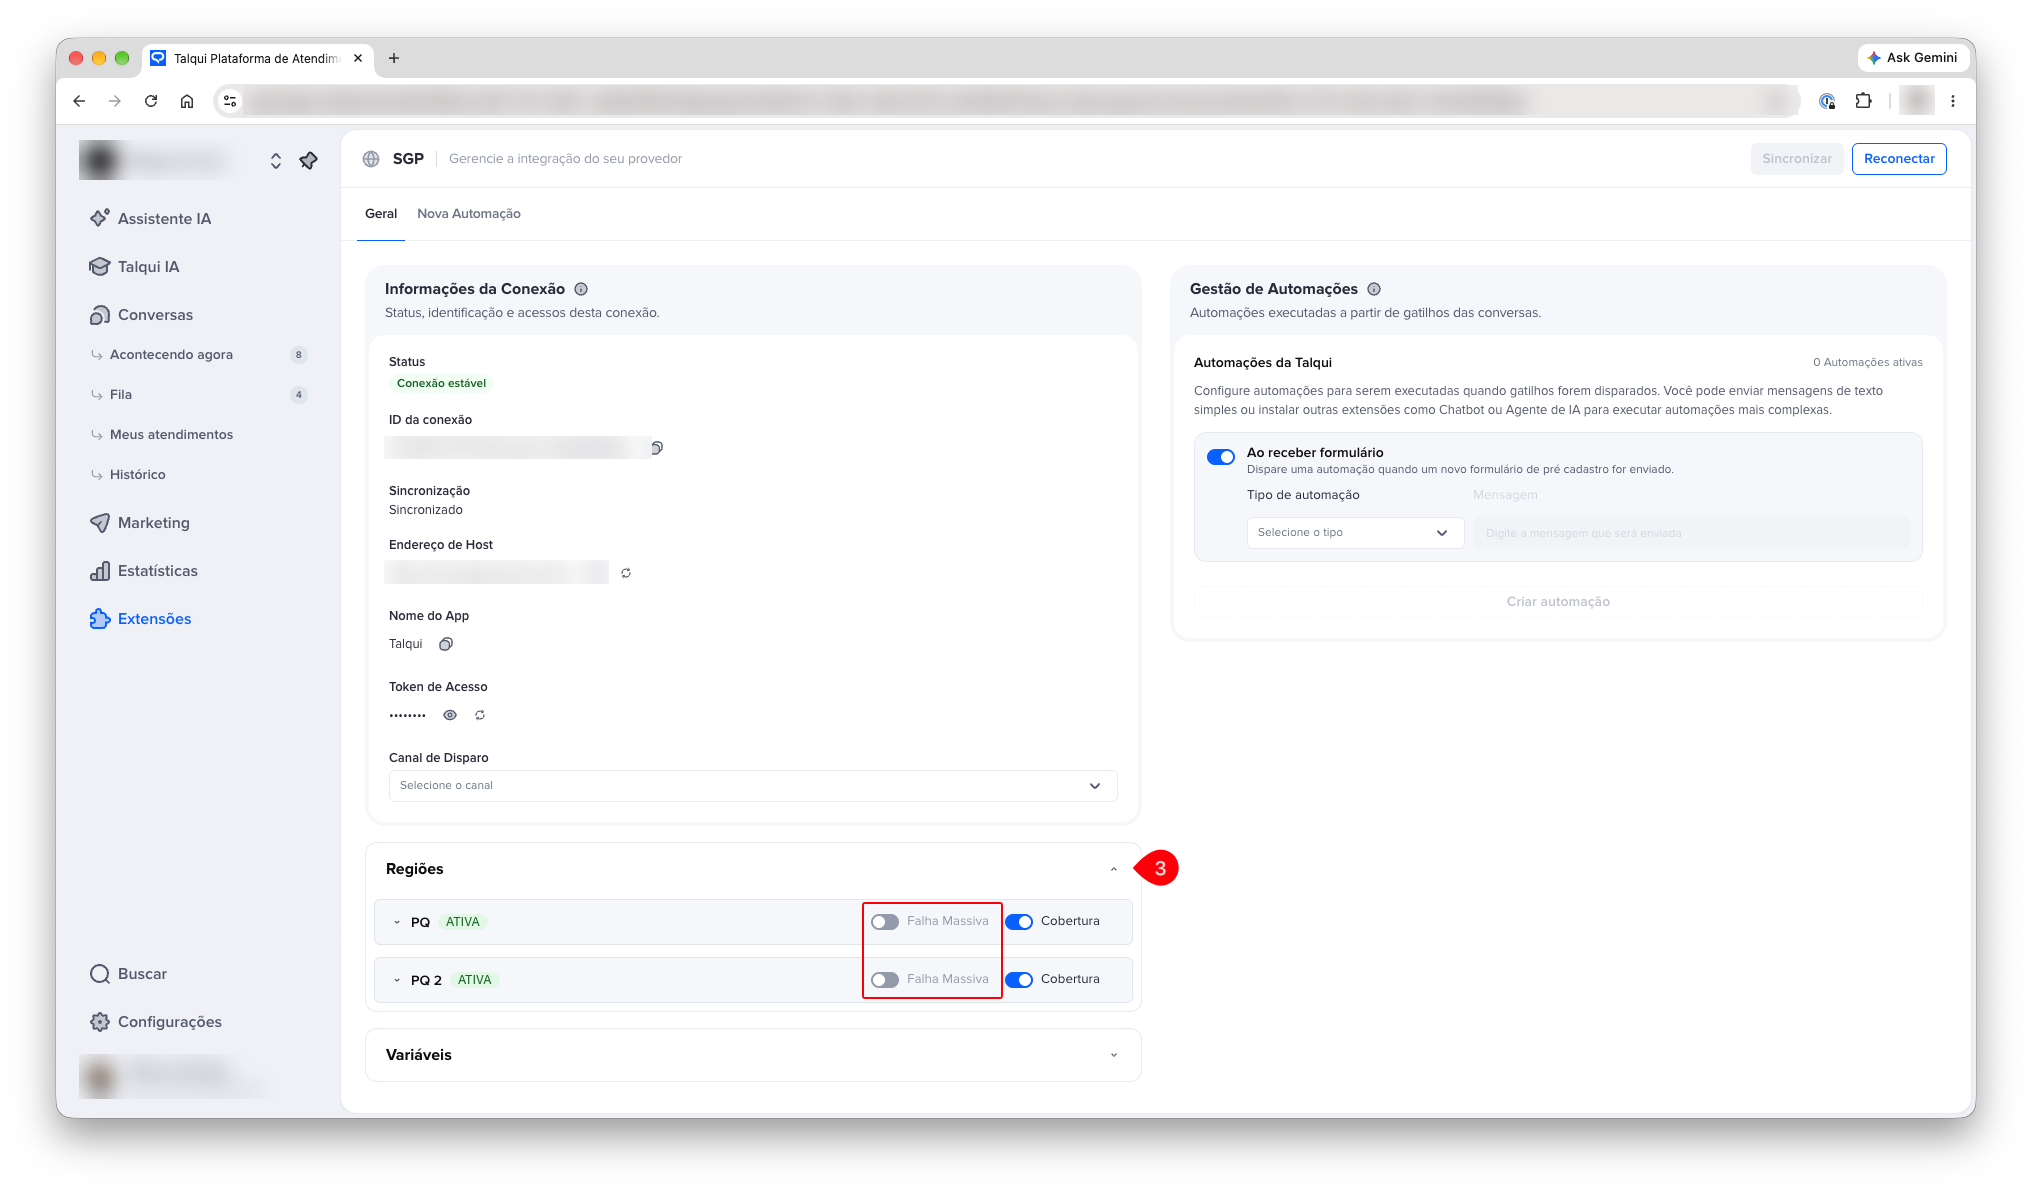Click the Reconectar button
2032x1192 pixels.
[1899, 159]
